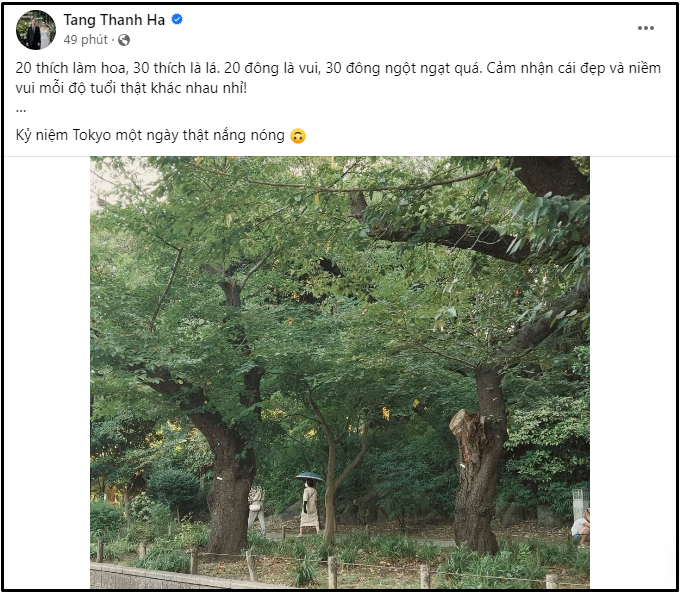Click the person at the photo's right edge
The height and width of the screenshot is (592, 680).
(x=580, y=527)
